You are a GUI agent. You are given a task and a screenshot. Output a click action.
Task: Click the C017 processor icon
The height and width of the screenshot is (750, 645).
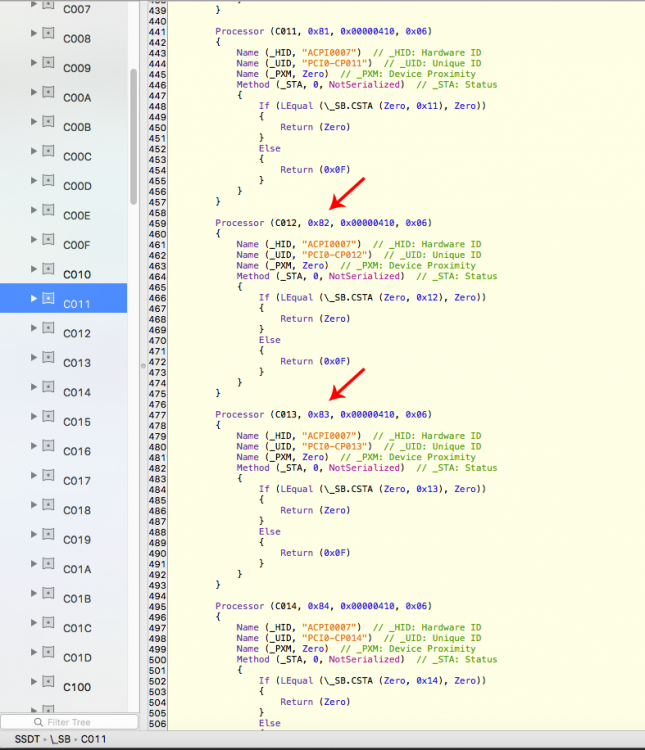click(x=48, y=475)
